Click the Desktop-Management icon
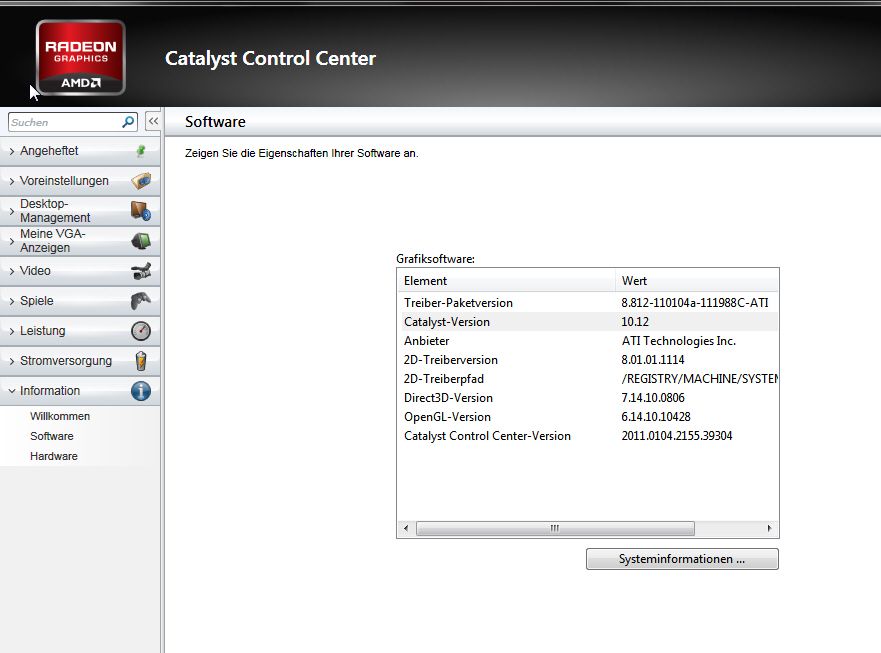Image resolution: width=881 pixels, height=653 pixels. (140, 211)
